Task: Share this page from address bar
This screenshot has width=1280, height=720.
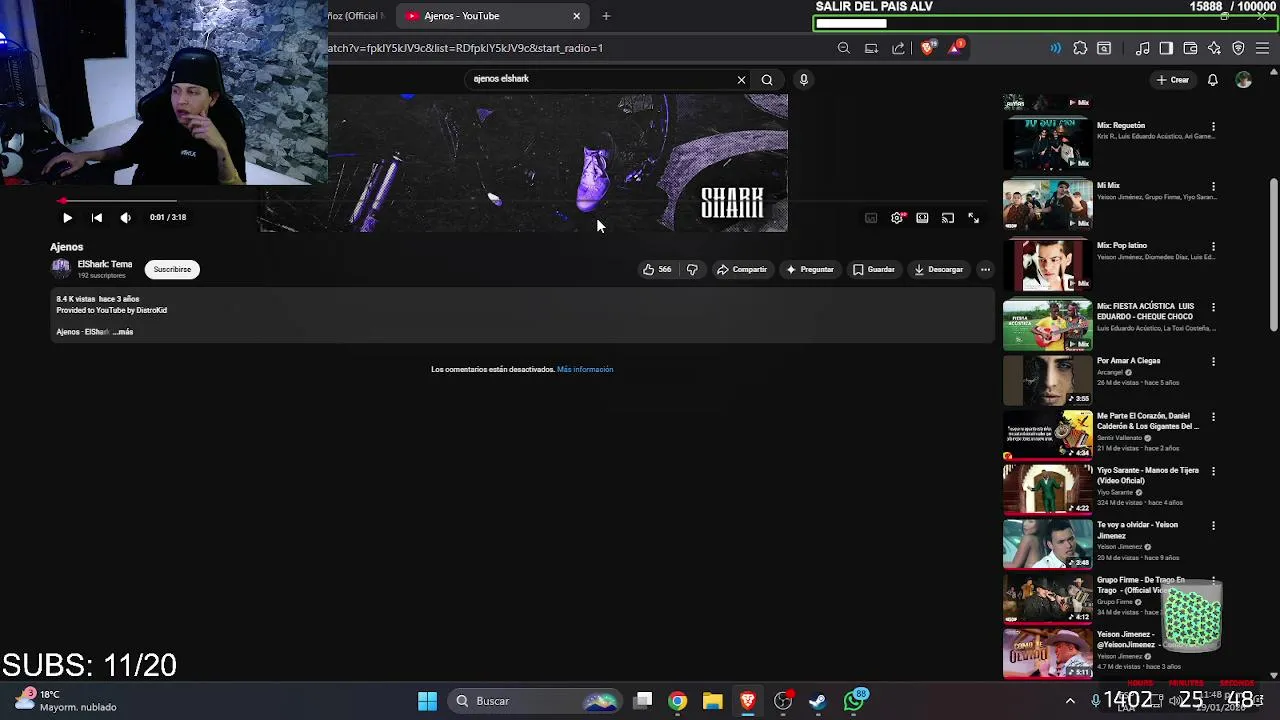Action: (898, 48)
